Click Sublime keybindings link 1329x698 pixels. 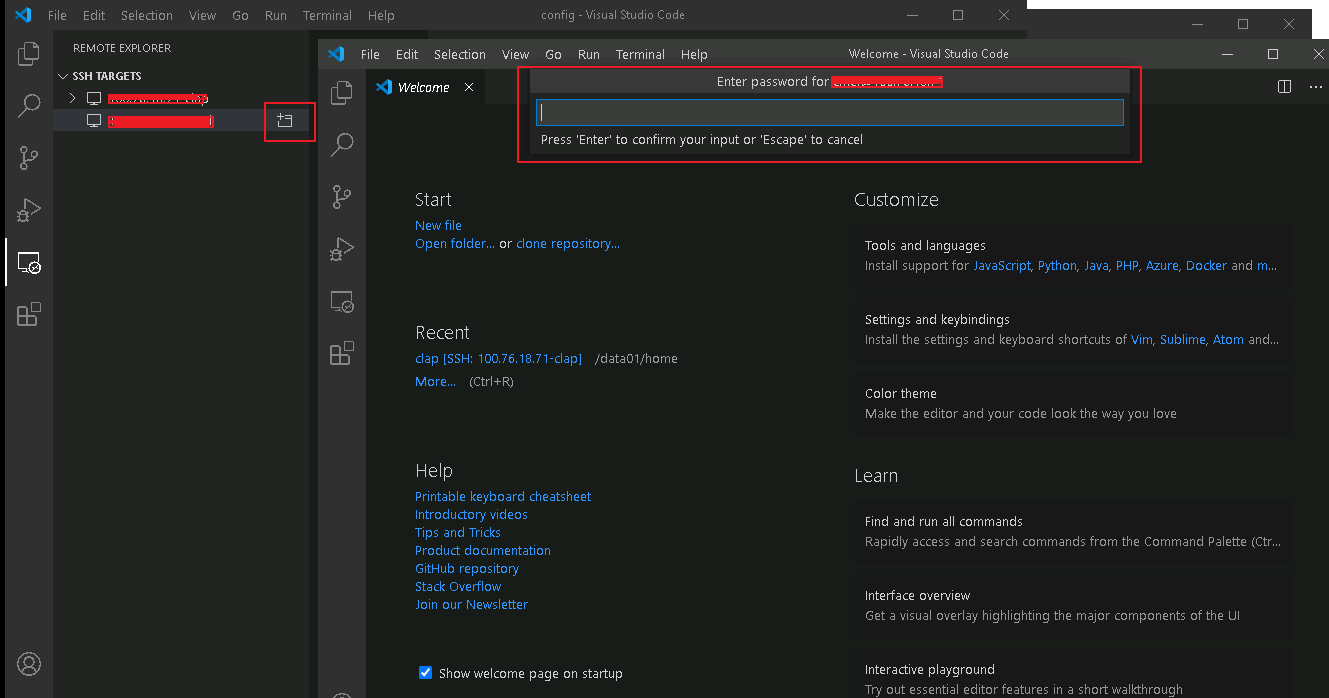[1183, 340]
